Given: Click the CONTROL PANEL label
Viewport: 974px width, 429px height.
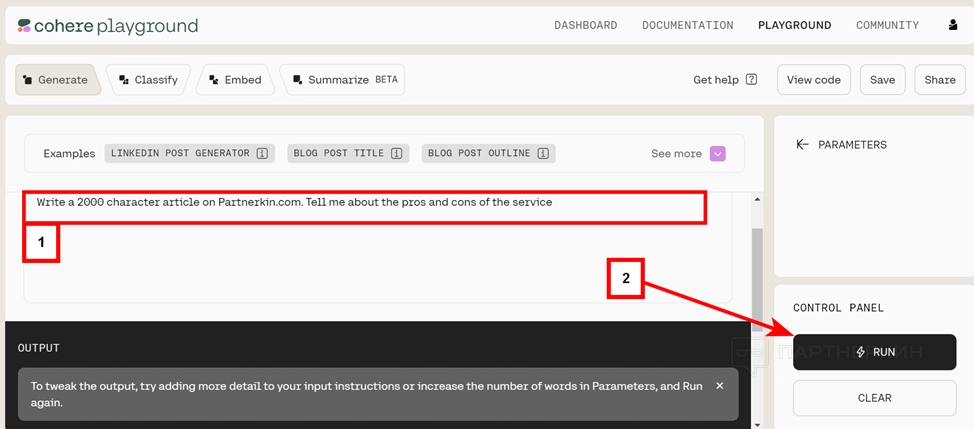Looking at the screenshot, I should [839, 308].
